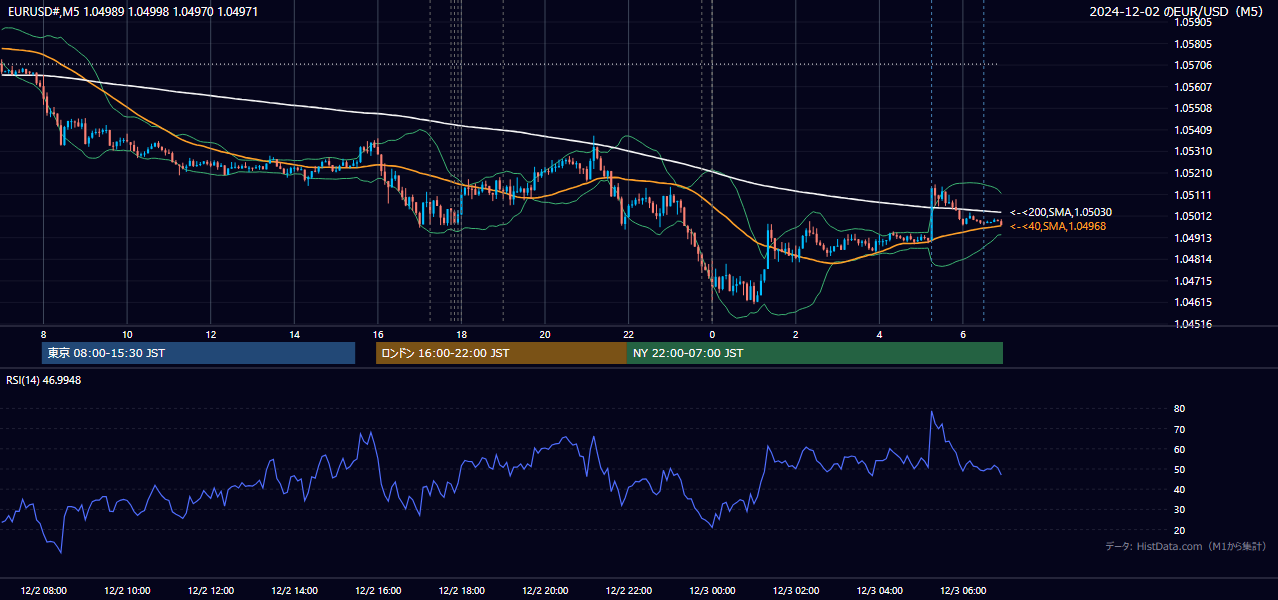Click price axis value 1.05310
The image size is (1278, 600).
(1193, 151)
